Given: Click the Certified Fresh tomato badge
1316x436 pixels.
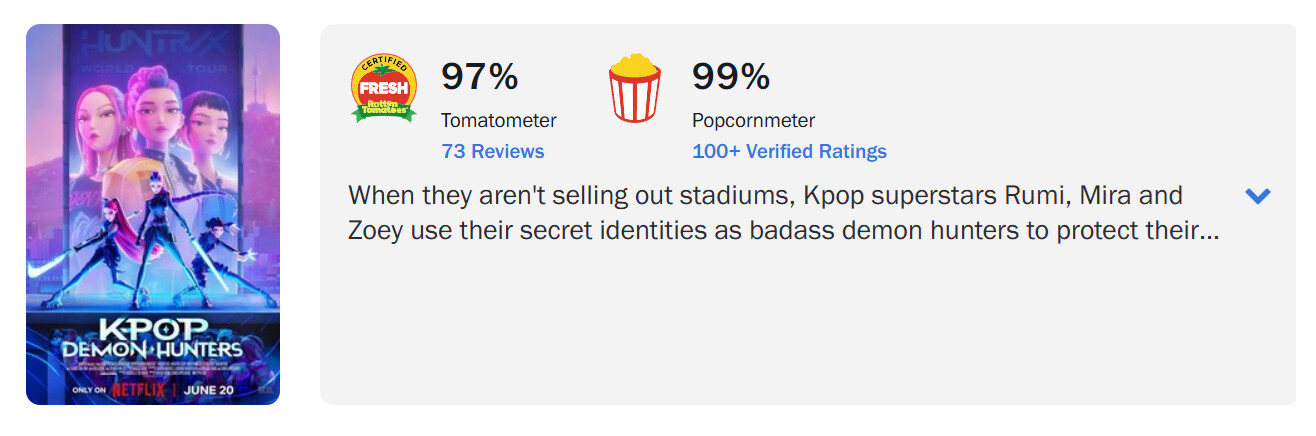Looking at the screenshot, I should tap(384, 88).
